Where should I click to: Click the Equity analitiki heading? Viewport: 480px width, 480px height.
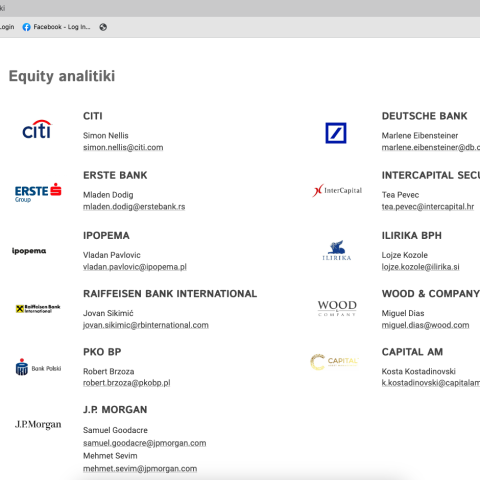(62, 76)
